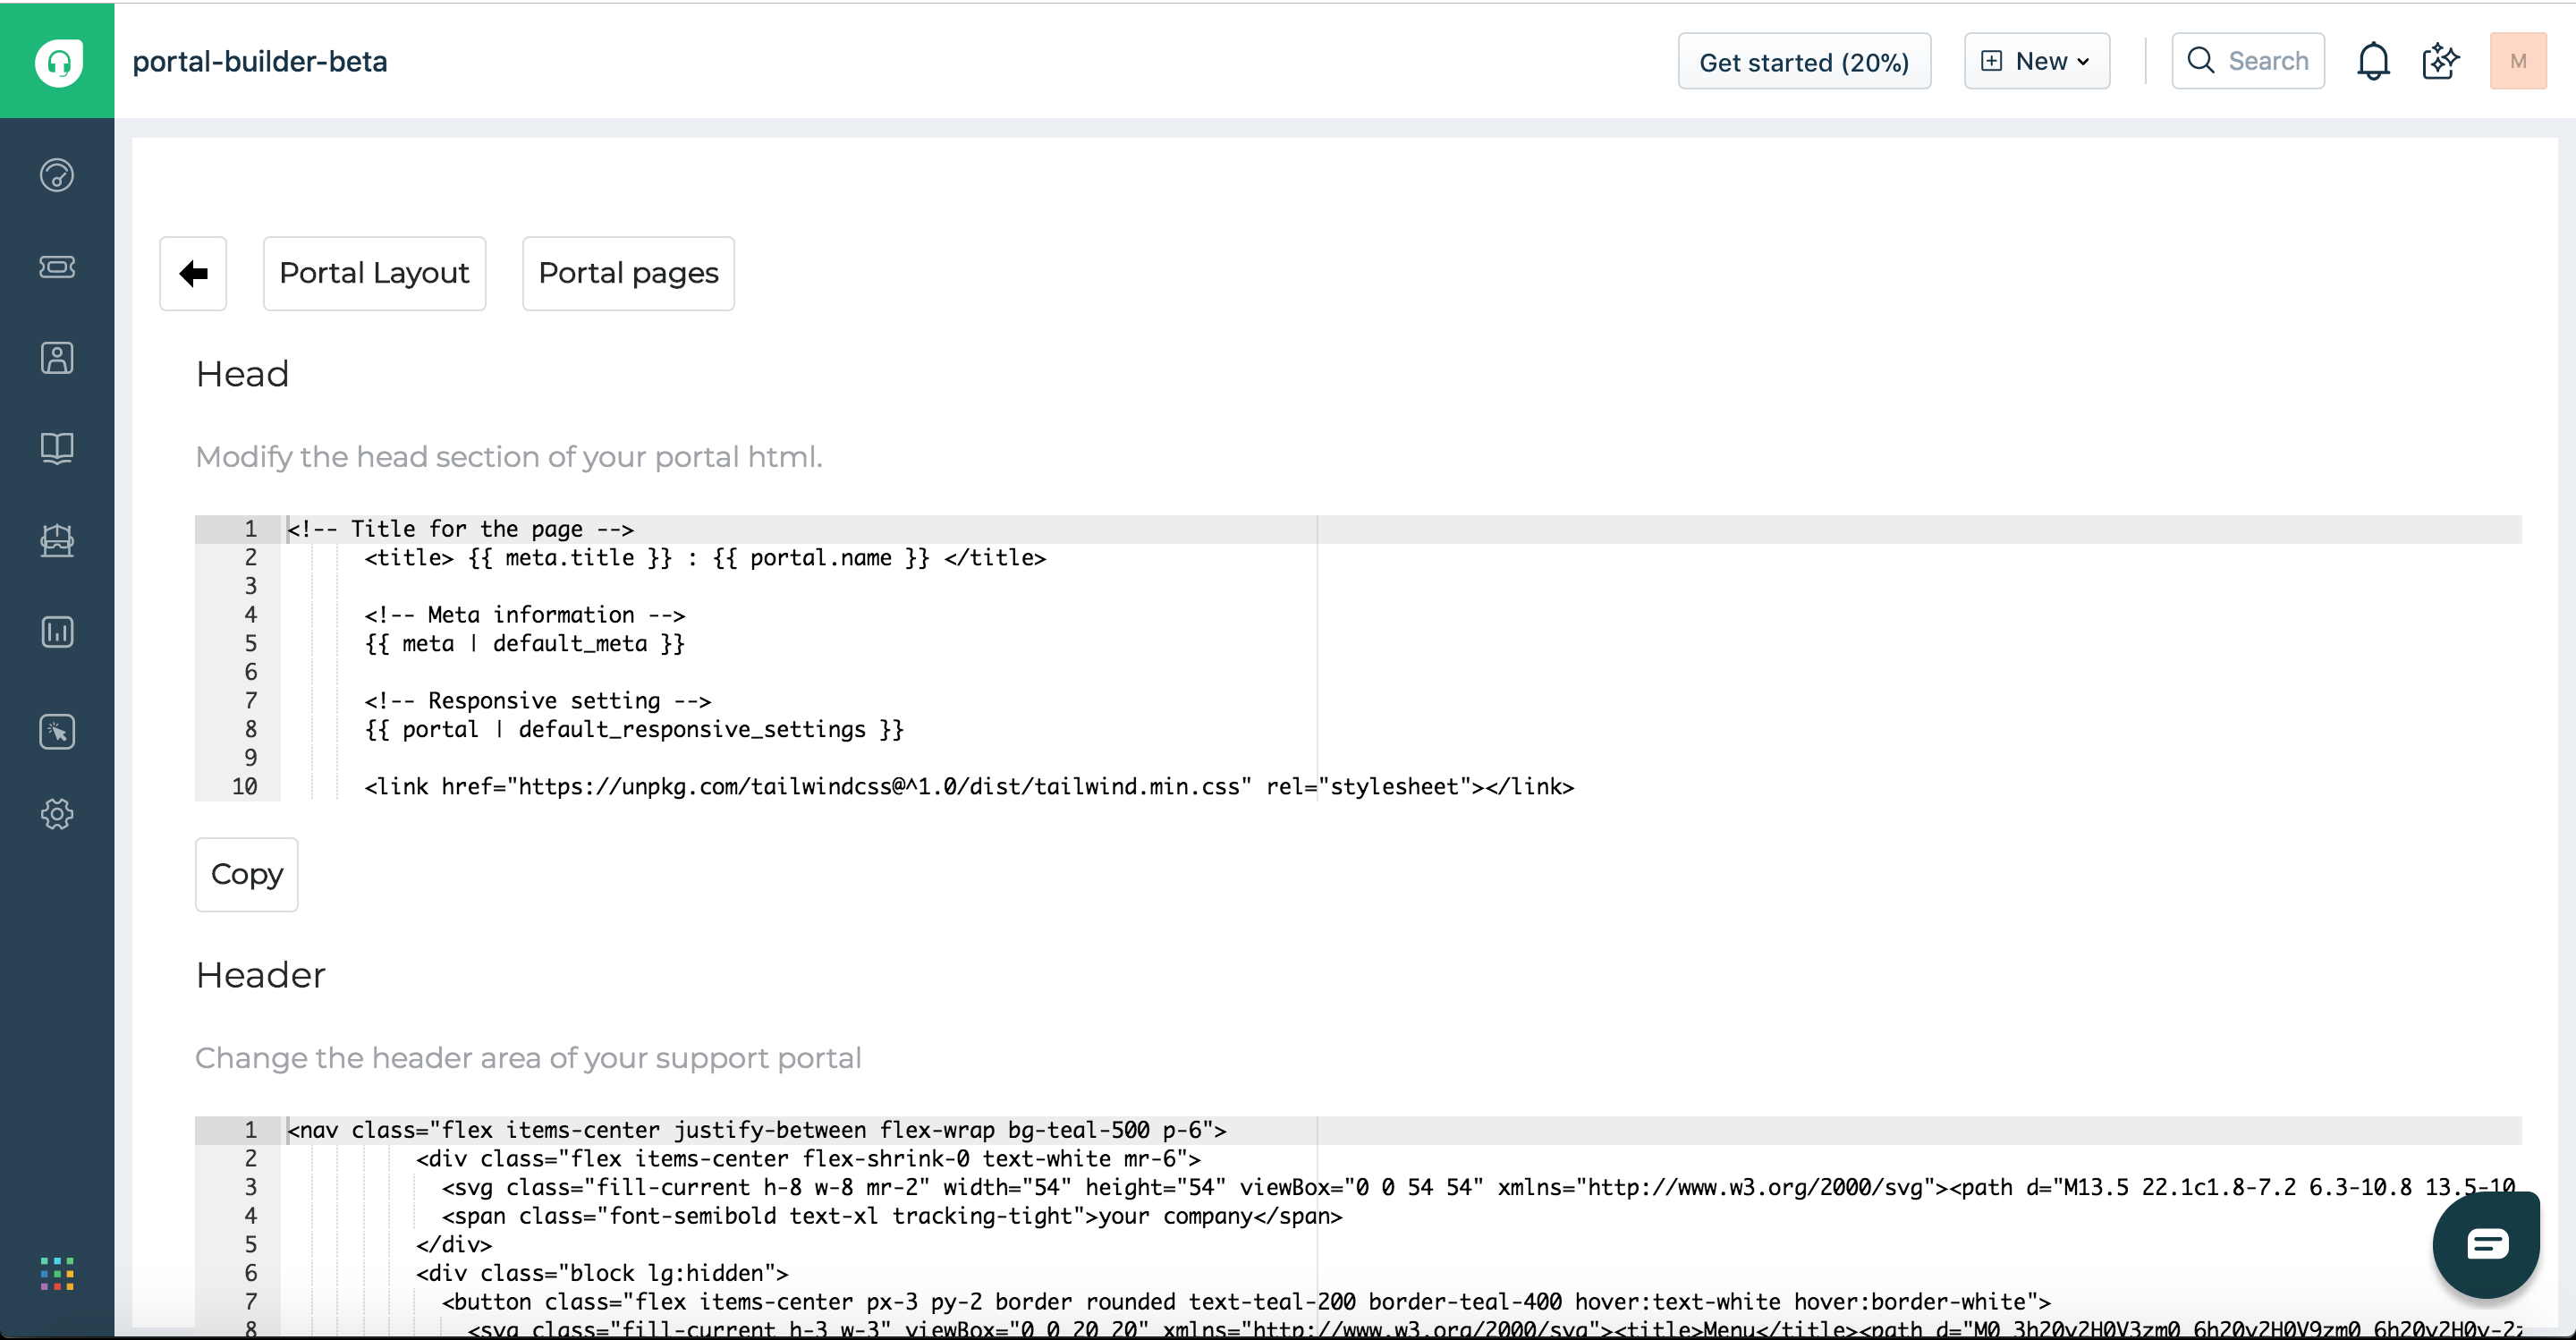
Task: Open the Solutions book icon in sidebar
Action: (57, 447)
